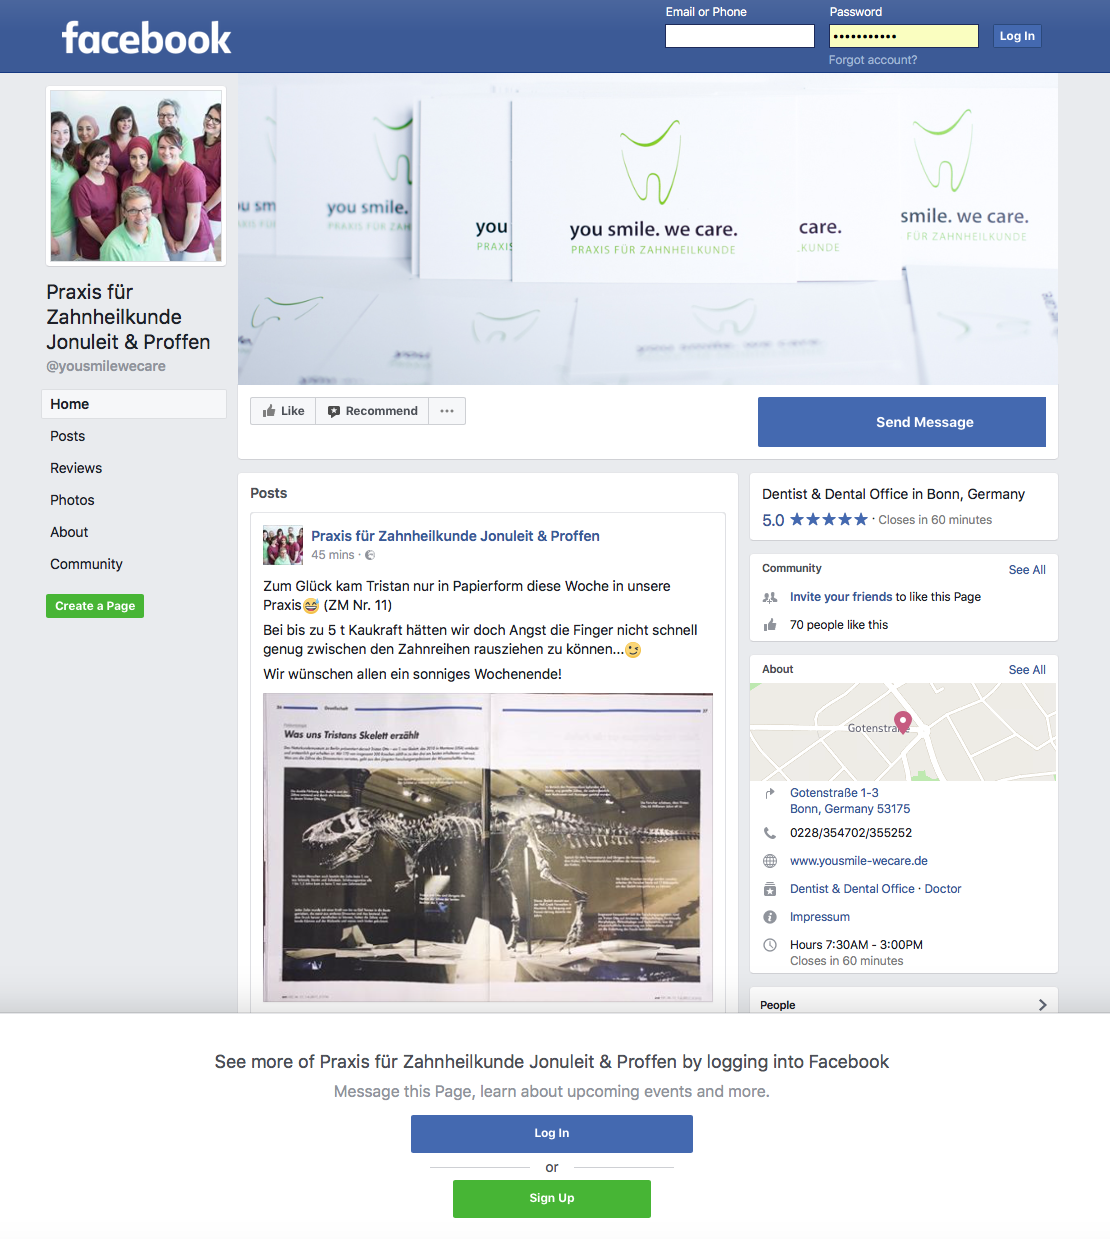Open the About map preview
The image size is (1110, 1239).
[903, 732]
